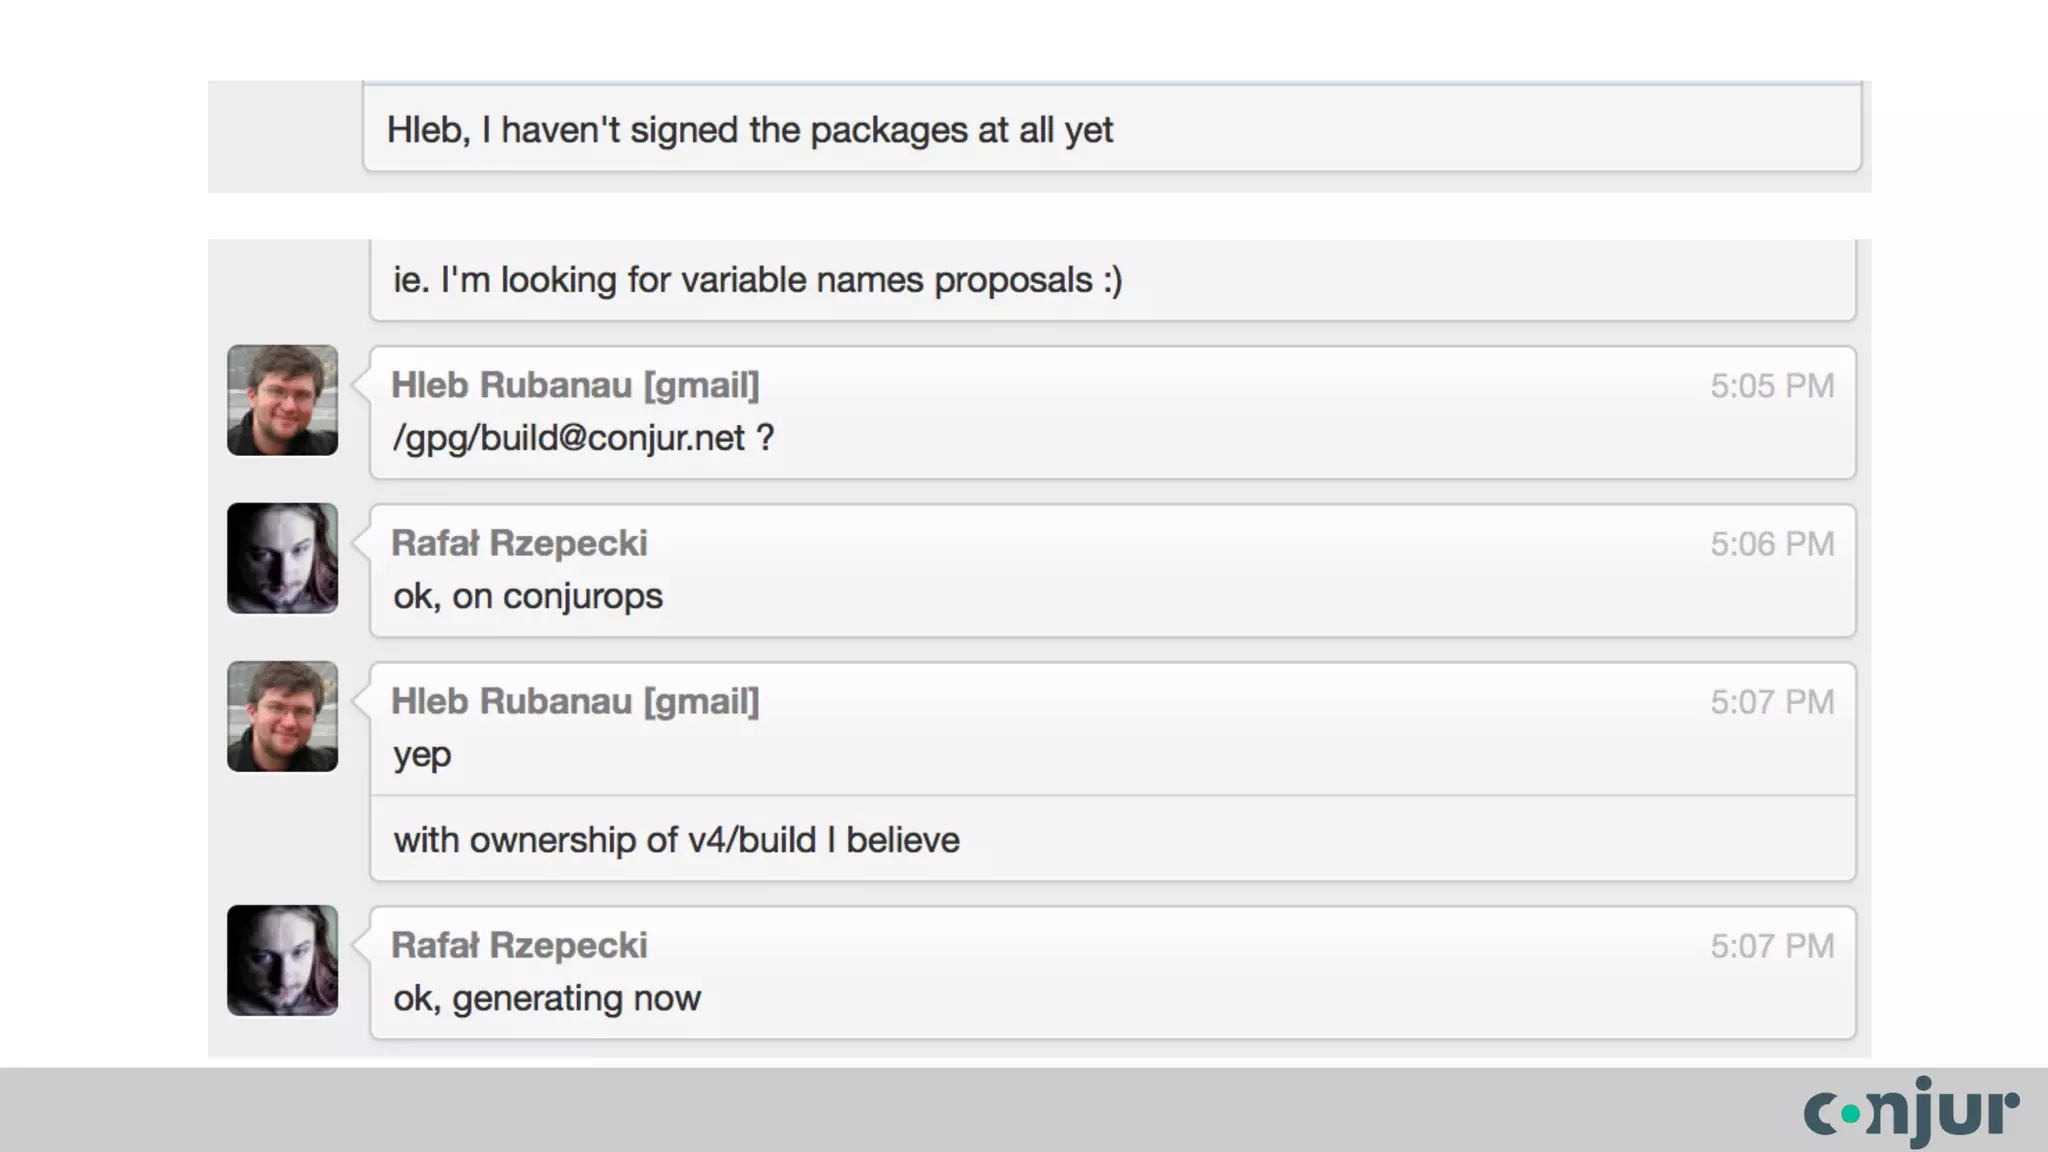Select Rafał Rzepecki's avatar beside "ok, generating now"

click(282, 960)
